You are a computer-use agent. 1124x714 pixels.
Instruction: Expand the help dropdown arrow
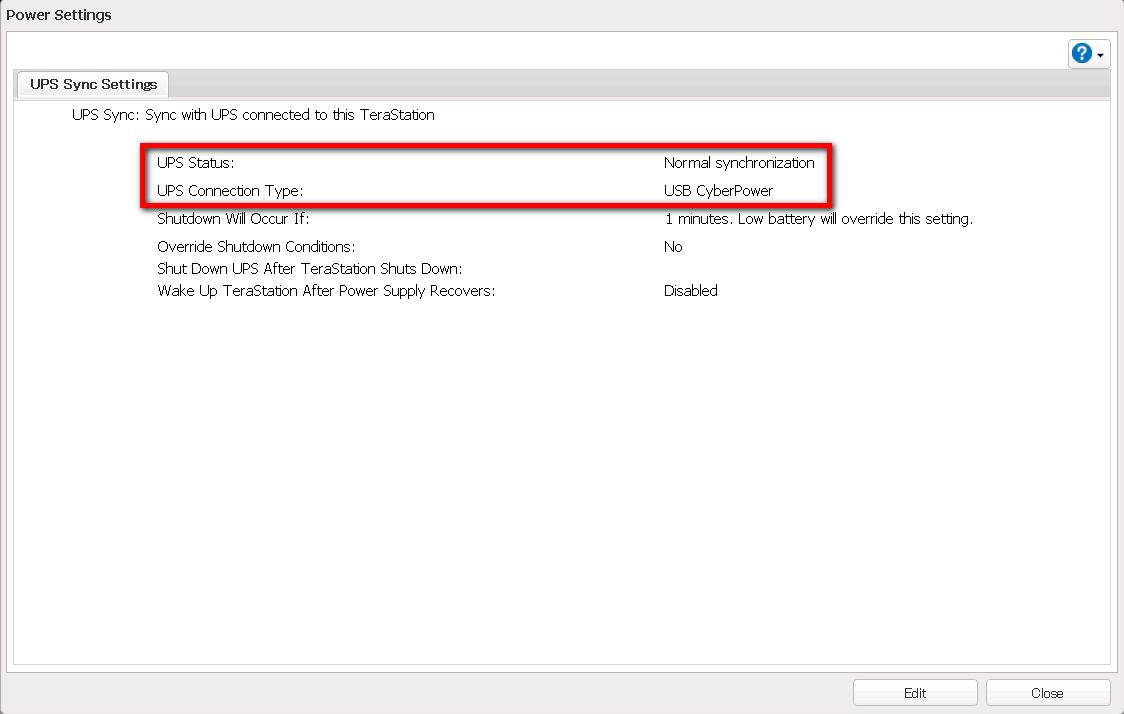click(1101, 55)
